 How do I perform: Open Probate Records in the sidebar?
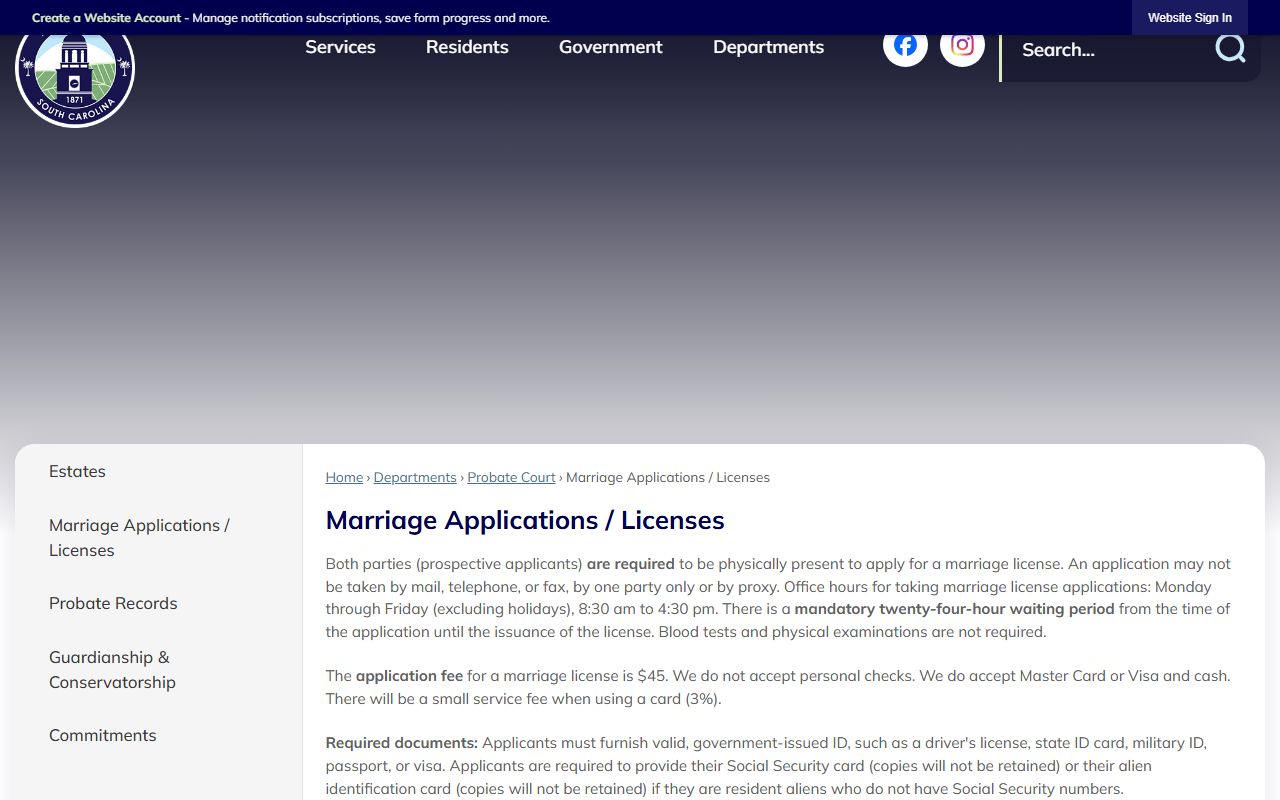(113, 604)
